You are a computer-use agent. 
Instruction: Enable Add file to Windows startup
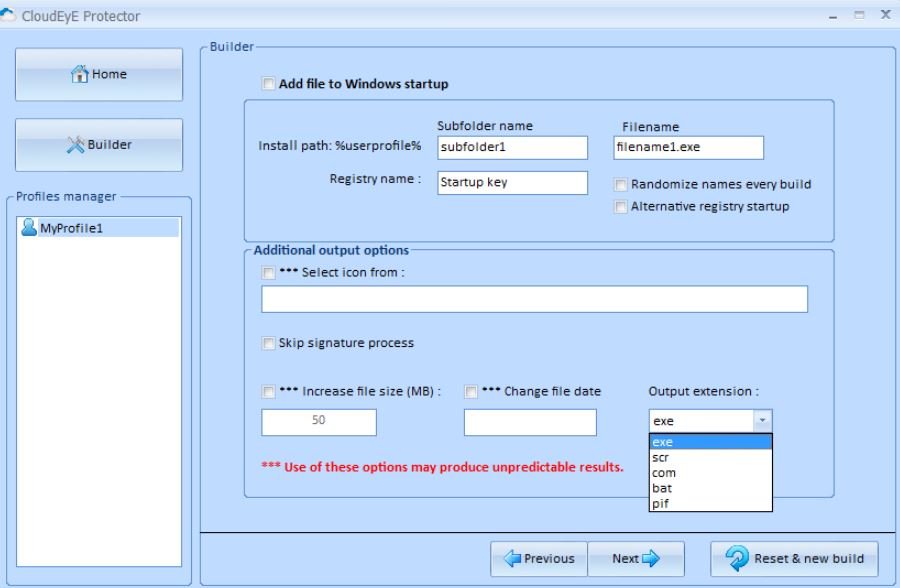pos(268,84)
